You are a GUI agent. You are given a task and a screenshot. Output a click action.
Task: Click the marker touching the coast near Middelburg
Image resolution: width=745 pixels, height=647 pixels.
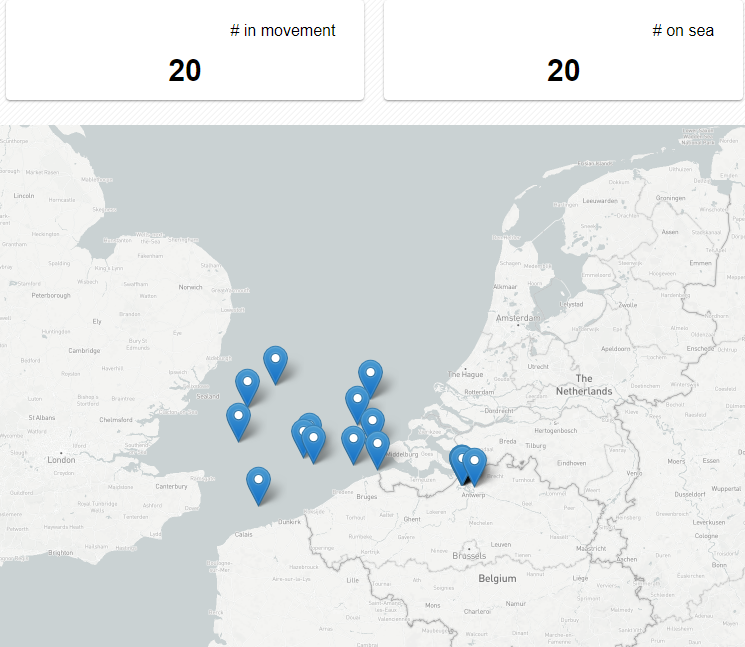tap(377, 447)
